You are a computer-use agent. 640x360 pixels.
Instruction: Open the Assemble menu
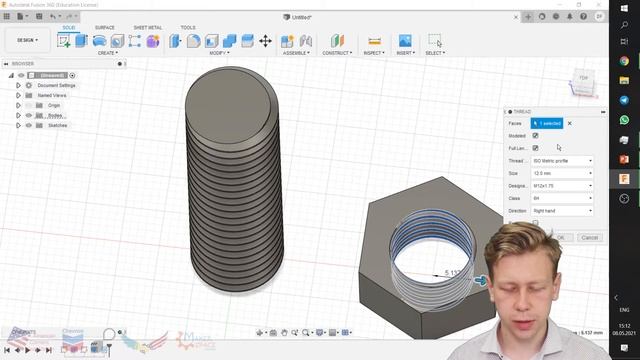(x=296, y=53)
